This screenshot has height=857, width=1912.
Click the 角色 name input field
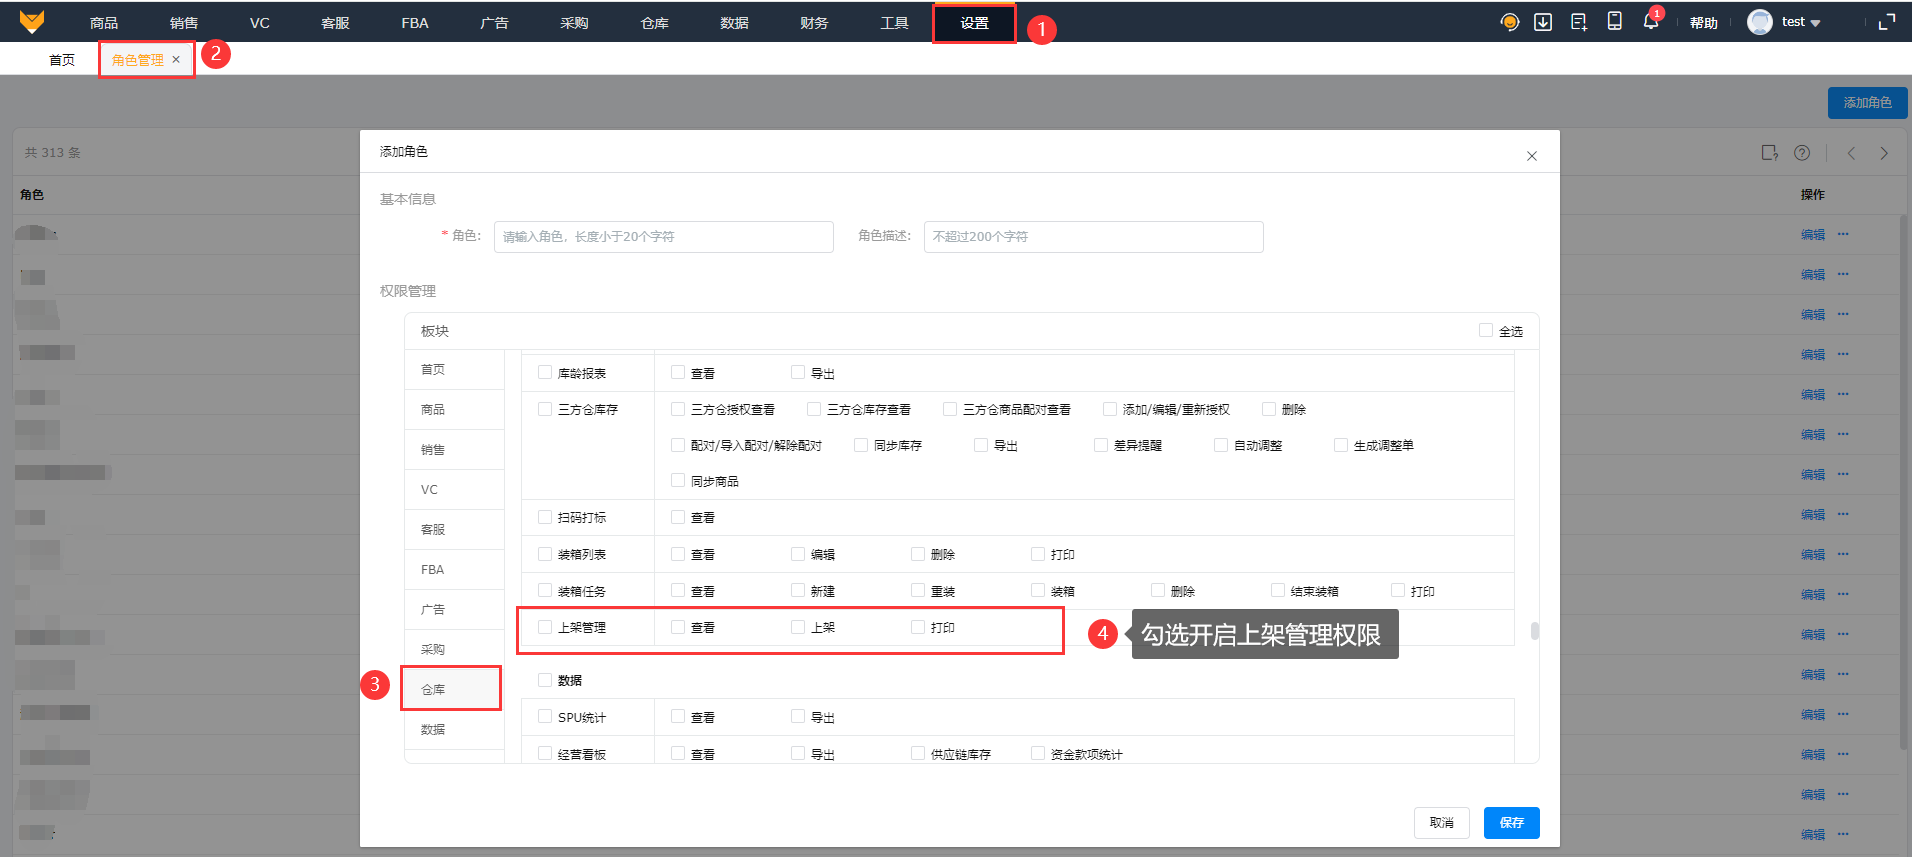[x=663, y=237]
